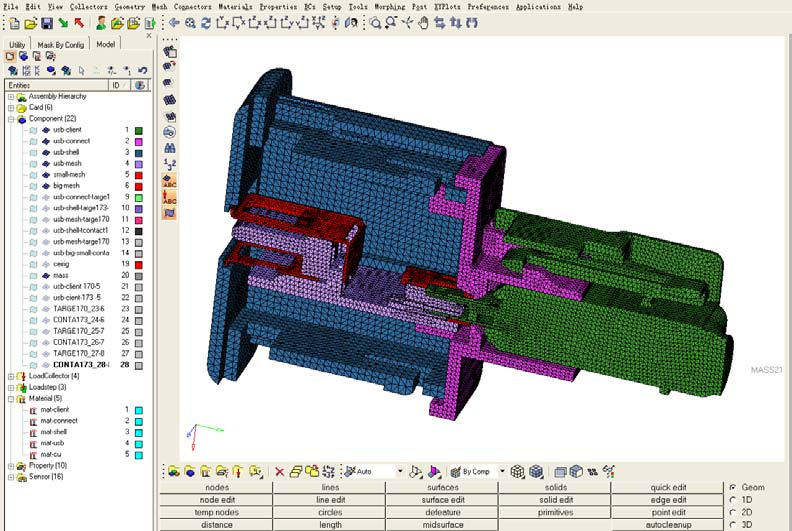The image size is (792, 531).
Task: Click the undo arrow in browser toolbar
Action: 143,70
